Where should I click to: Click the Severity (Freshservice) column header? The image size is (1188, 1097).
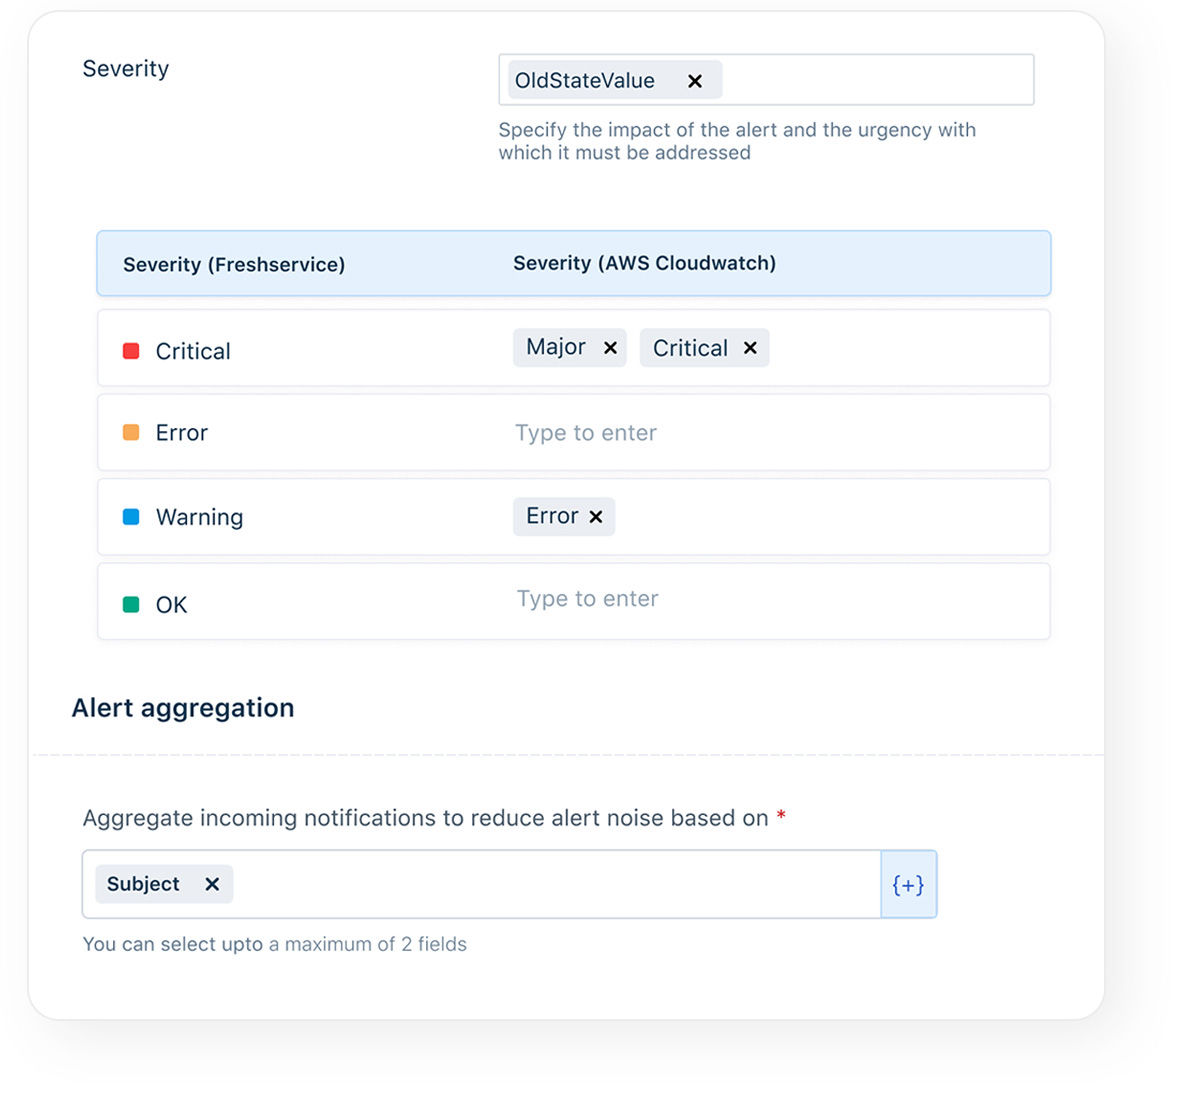click(234, 264)
